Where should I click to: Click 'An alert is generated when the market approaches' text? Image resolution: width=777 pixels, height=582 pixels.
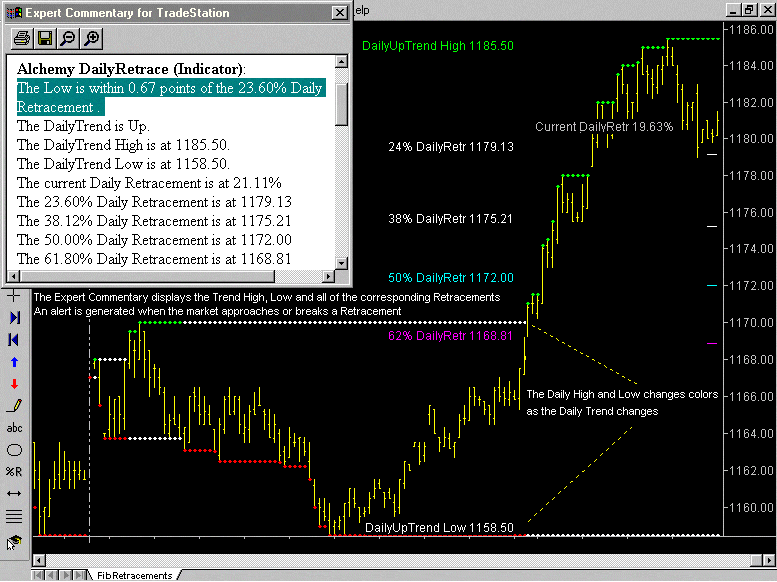(x=216, y=311)
